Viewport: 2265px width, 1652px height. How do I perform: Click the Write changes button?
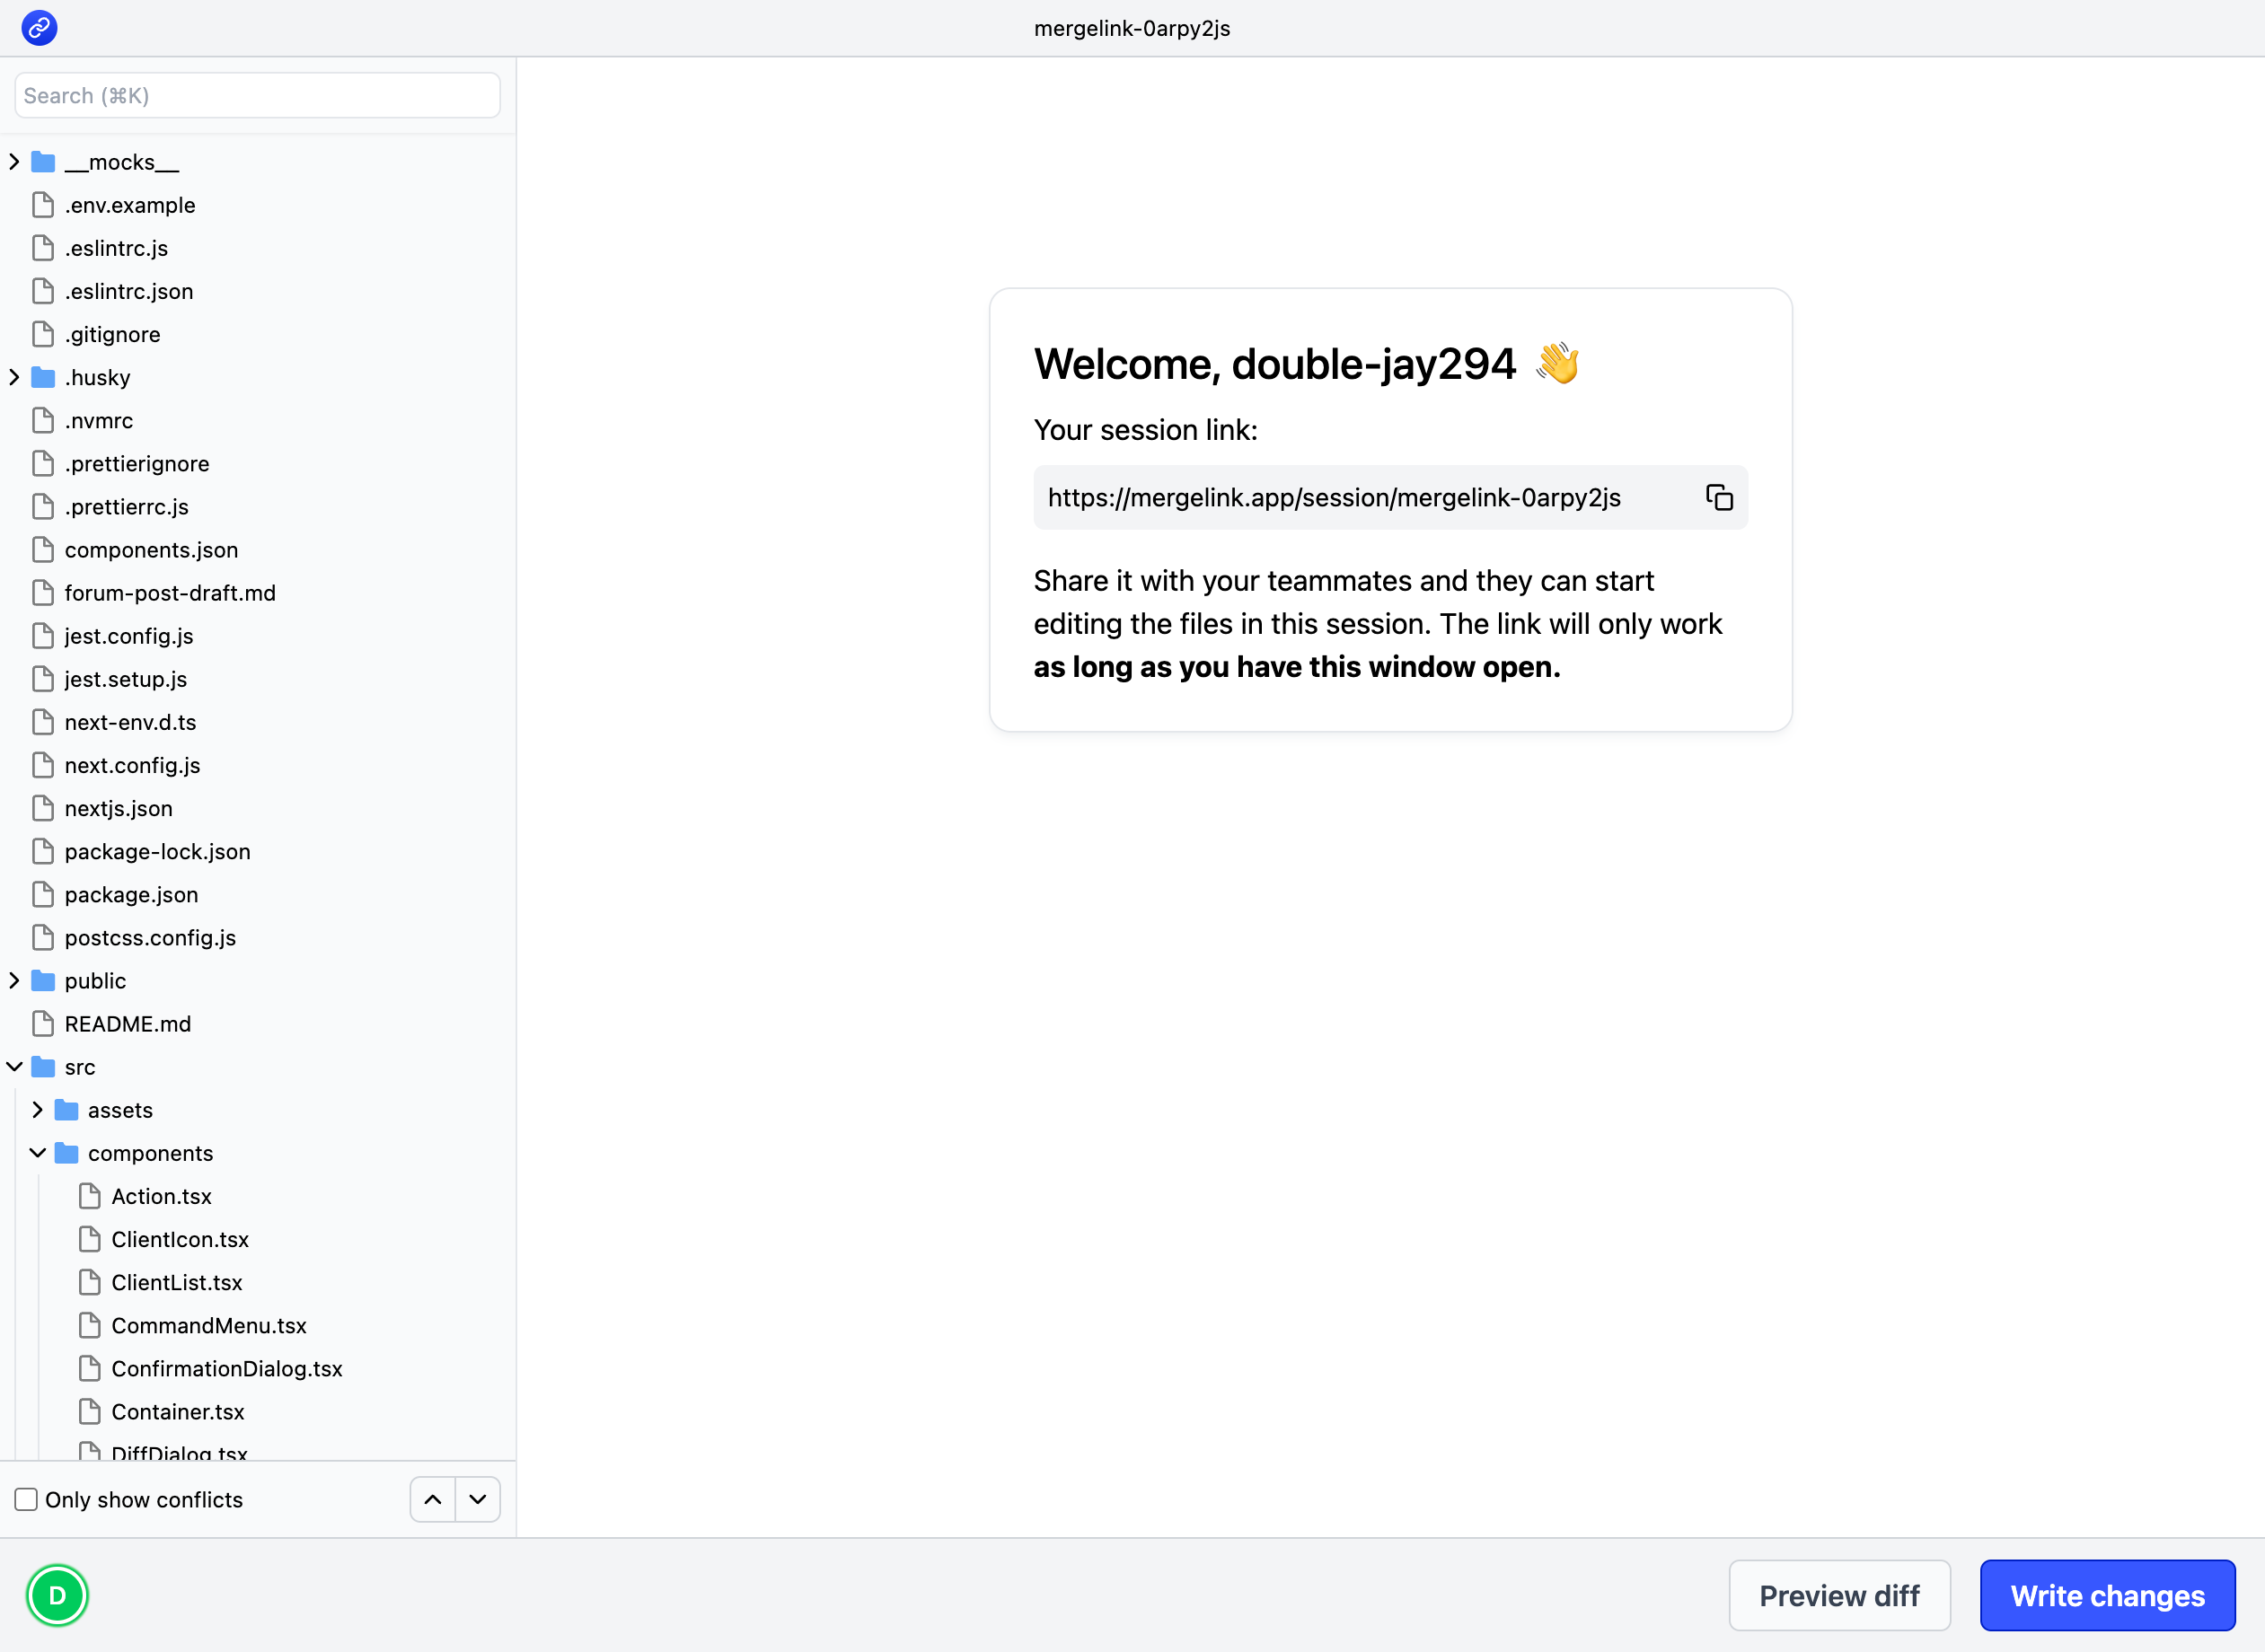[2107, 1595]
